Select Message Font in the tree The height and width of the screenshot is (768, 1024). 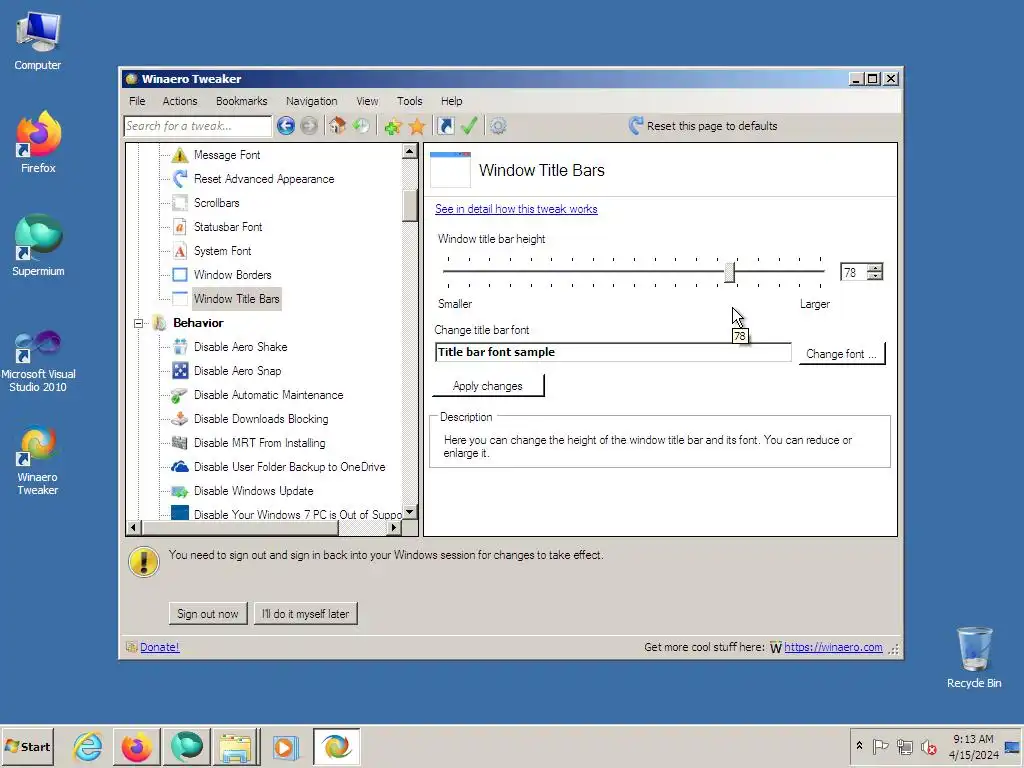click(x=227, y=155)
